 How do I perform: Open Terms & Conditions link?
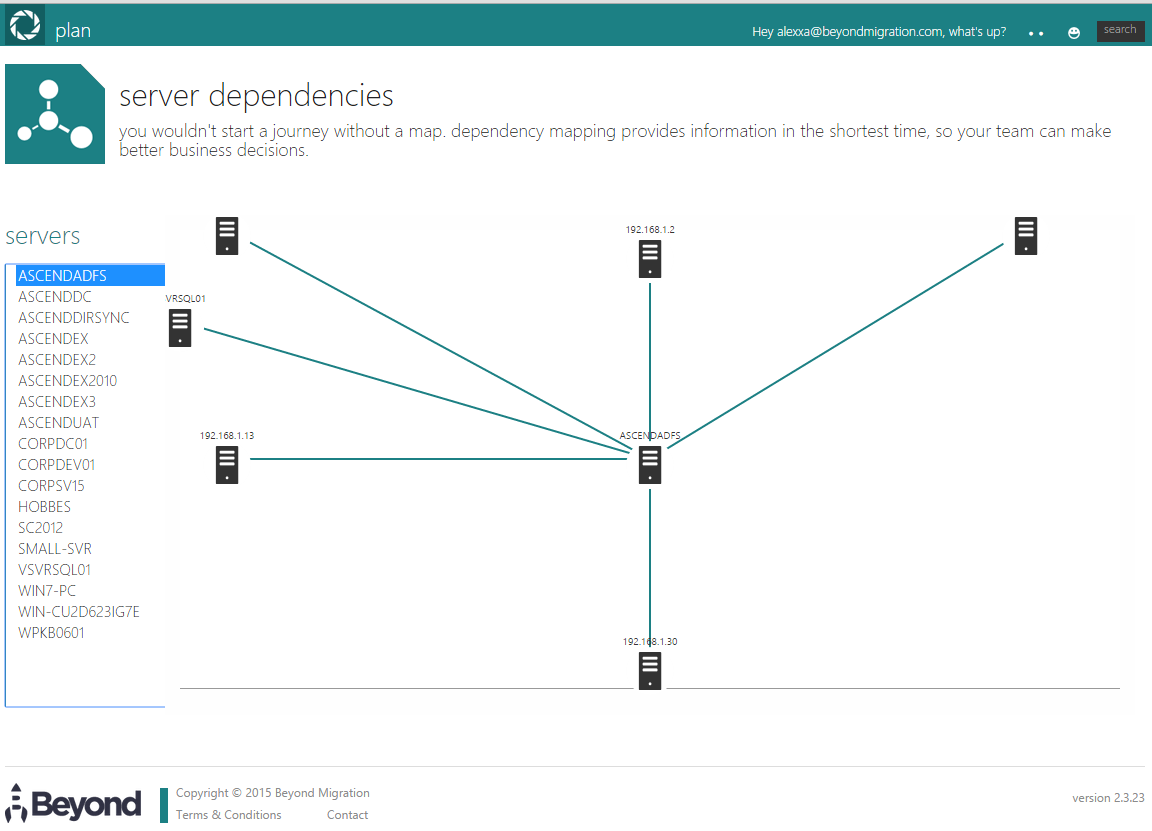(x=228, y=815)
